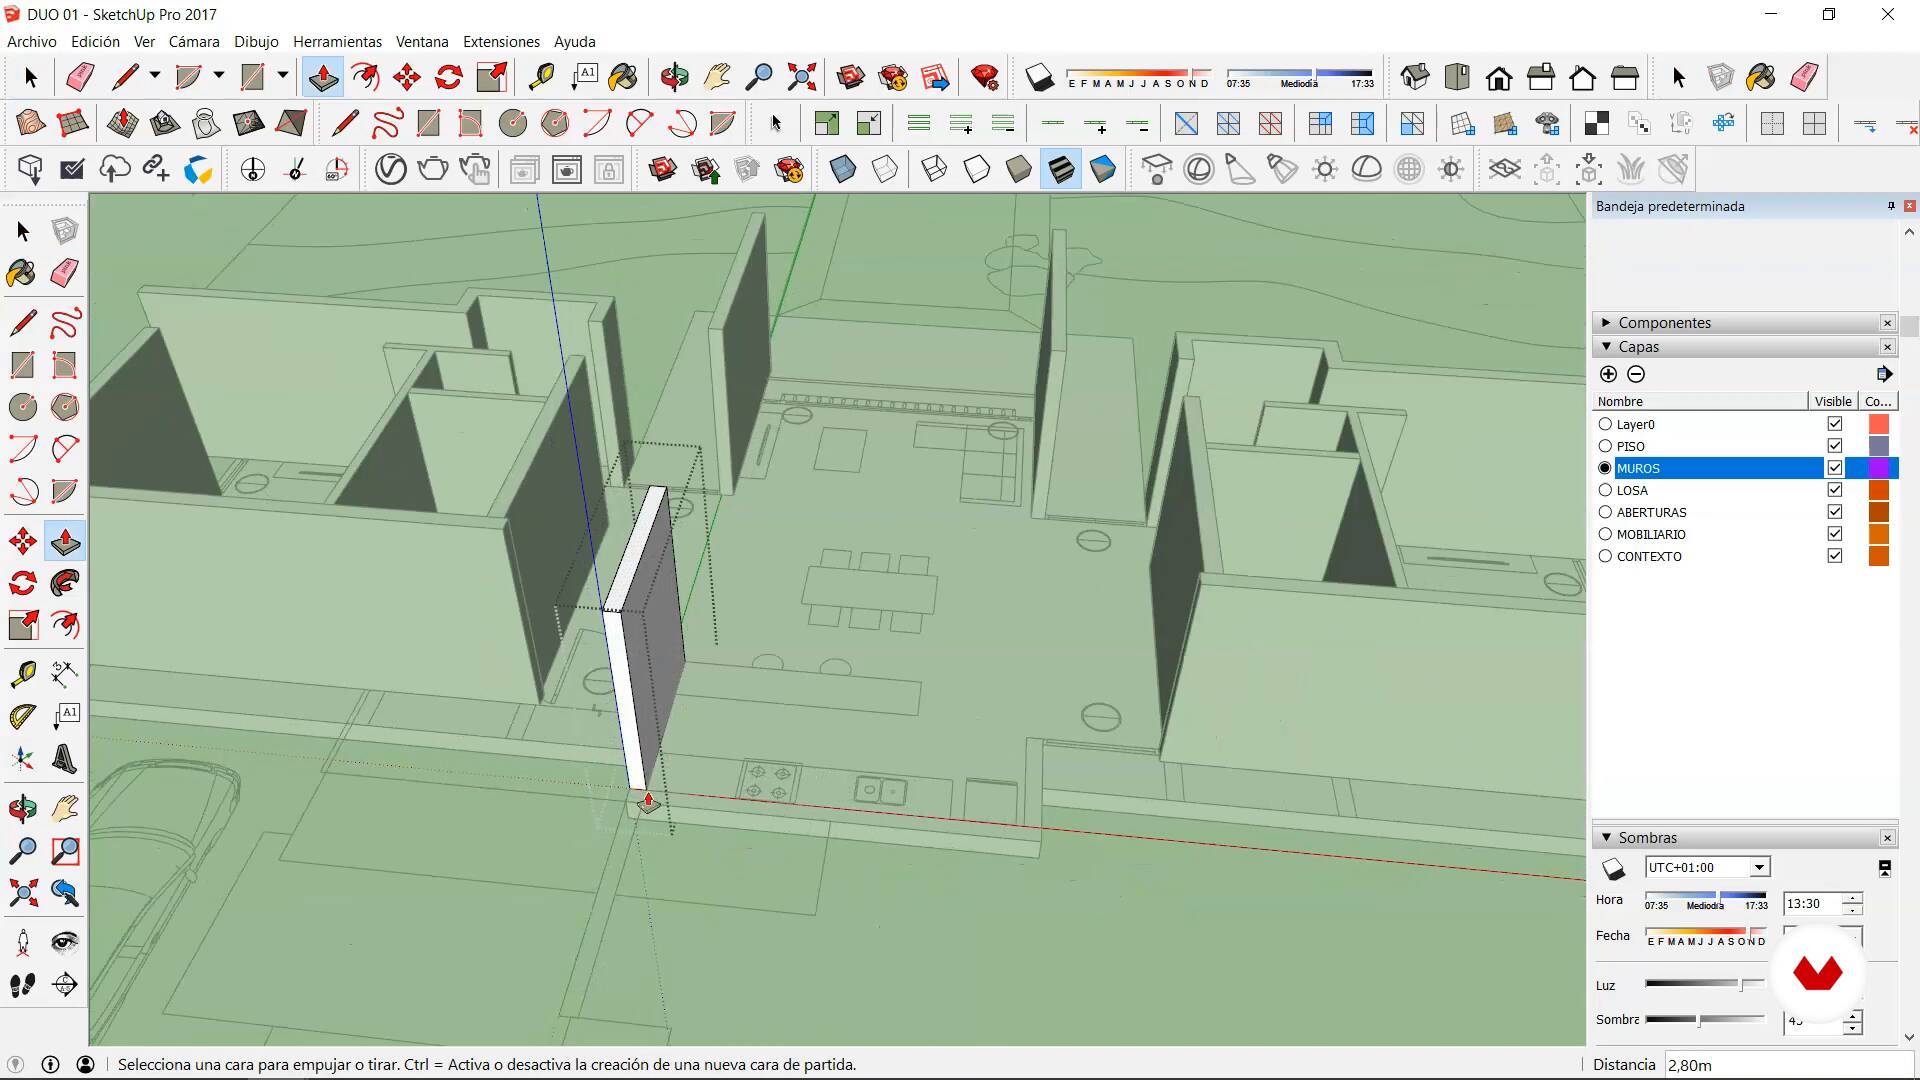This screenshot has height=1080, width=1920.
Task: Click the 13:30 time field in Sombras
Action: [x=1813, y=903]
